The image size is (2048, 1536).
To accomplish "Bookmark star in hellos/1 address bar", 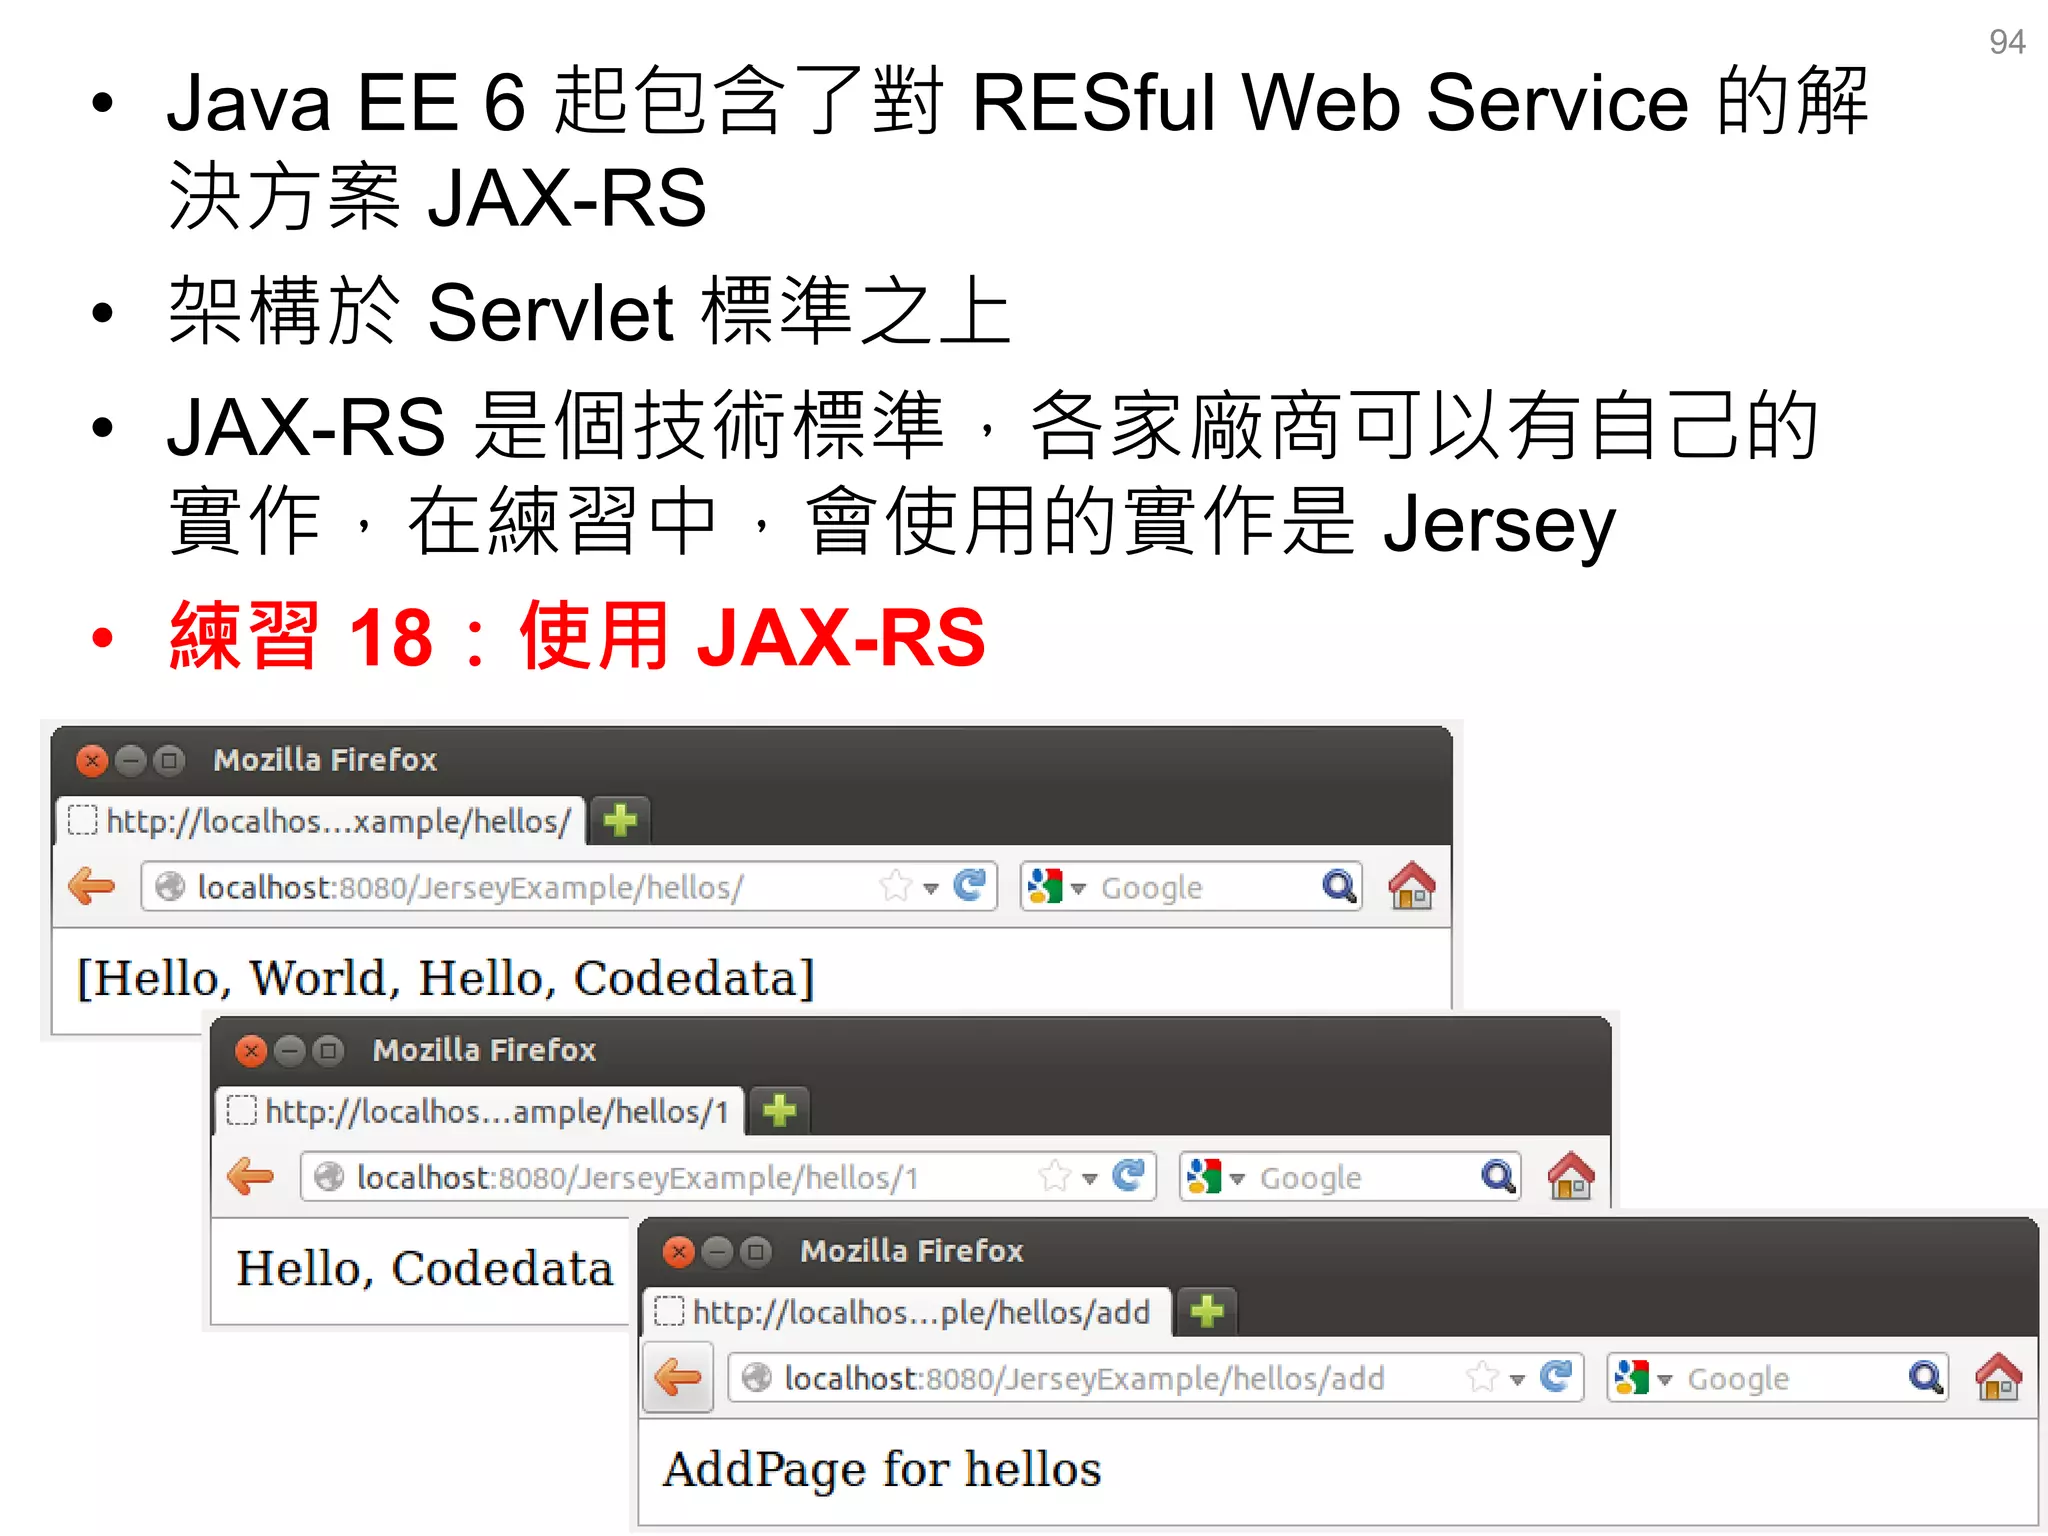I will click(x=1055, y=1176).
